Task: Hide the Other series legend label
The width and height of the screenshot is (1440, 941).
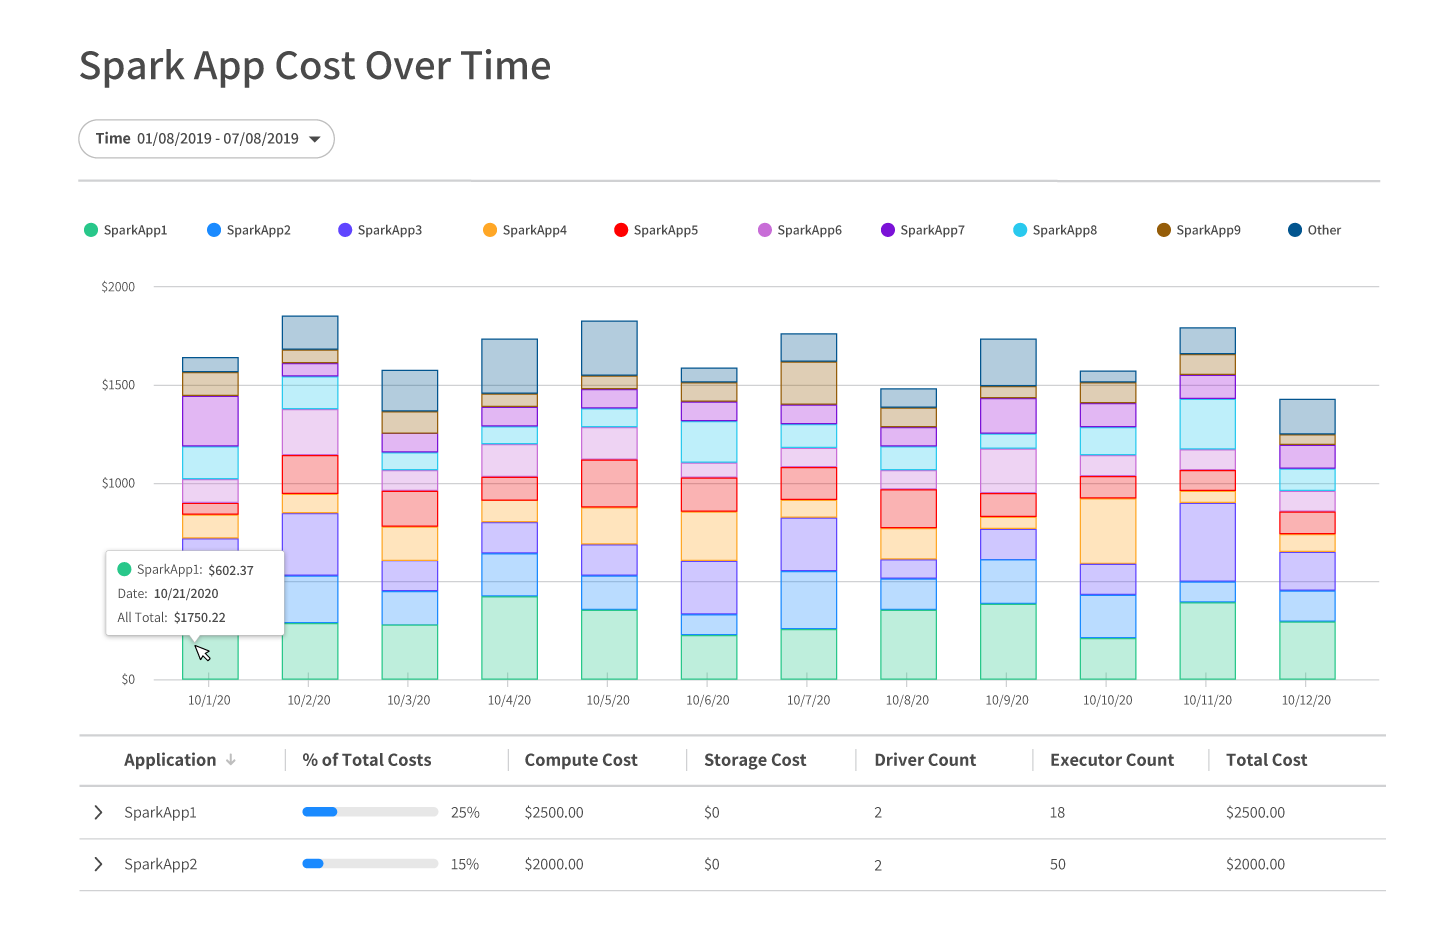Action: click(x=1324, y=230)
